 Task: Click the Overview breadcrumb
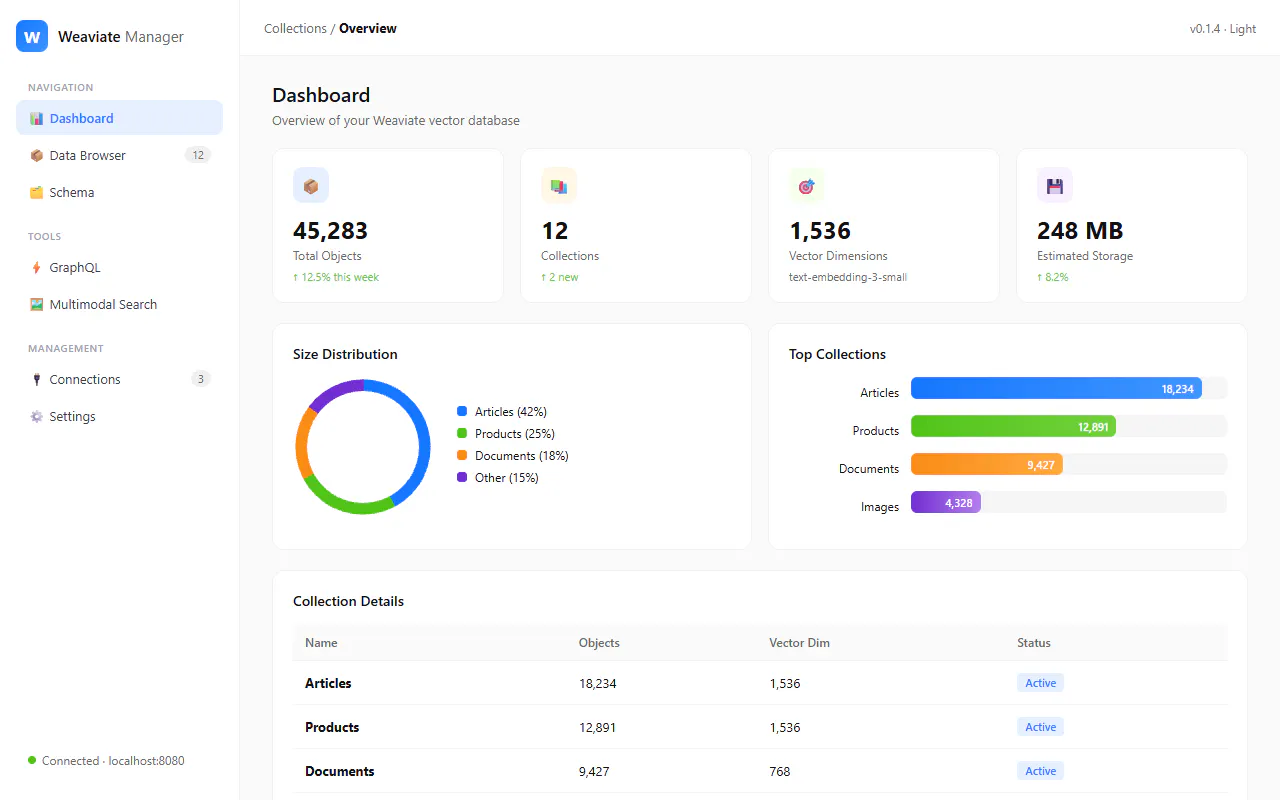tap(368, 28)
